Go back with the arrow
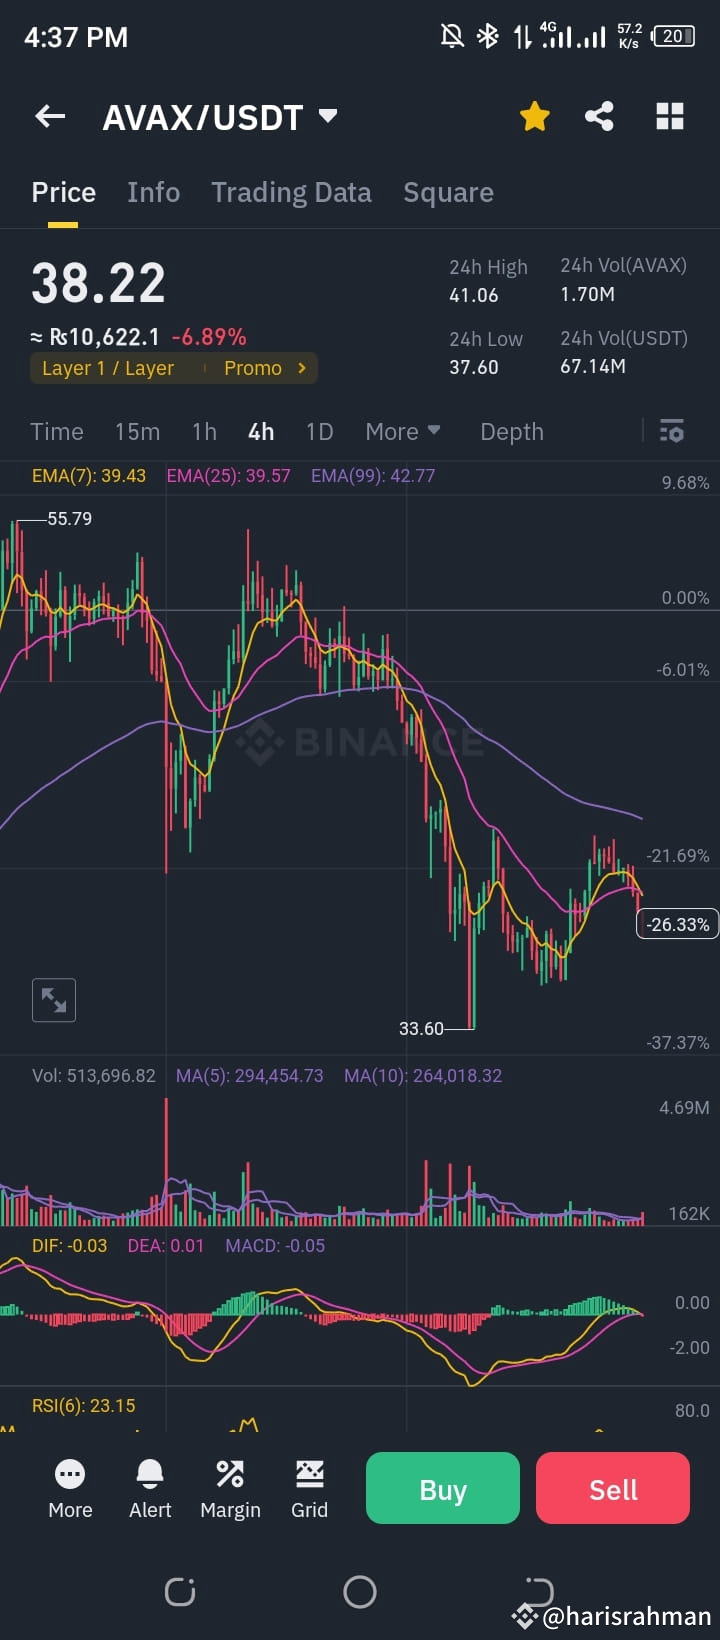The height and width of the screenshot is (1640, 720). 49,116
